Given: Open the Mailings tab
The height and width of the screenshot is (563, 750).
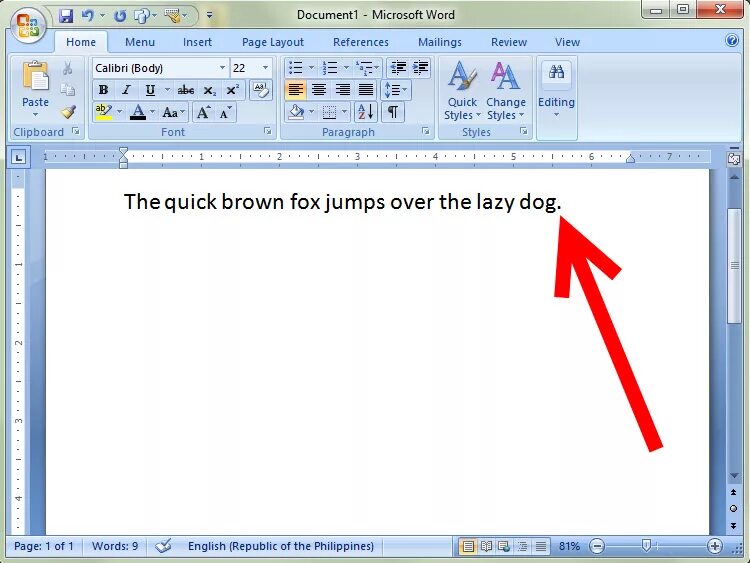Looking at the screenshot, I should coord(440,42).
